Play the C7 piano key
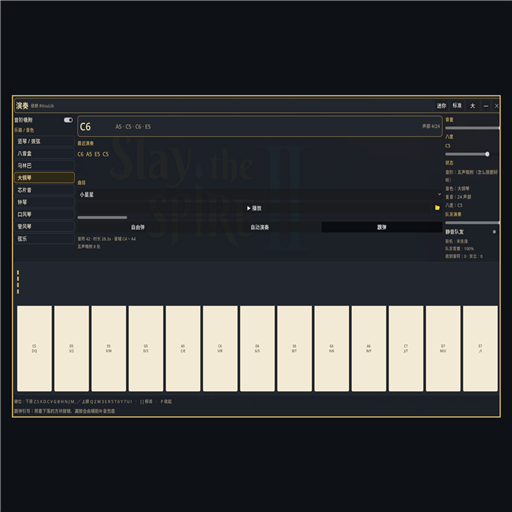Viewport: 512px width, 512px height. click(x=406, y=348)
